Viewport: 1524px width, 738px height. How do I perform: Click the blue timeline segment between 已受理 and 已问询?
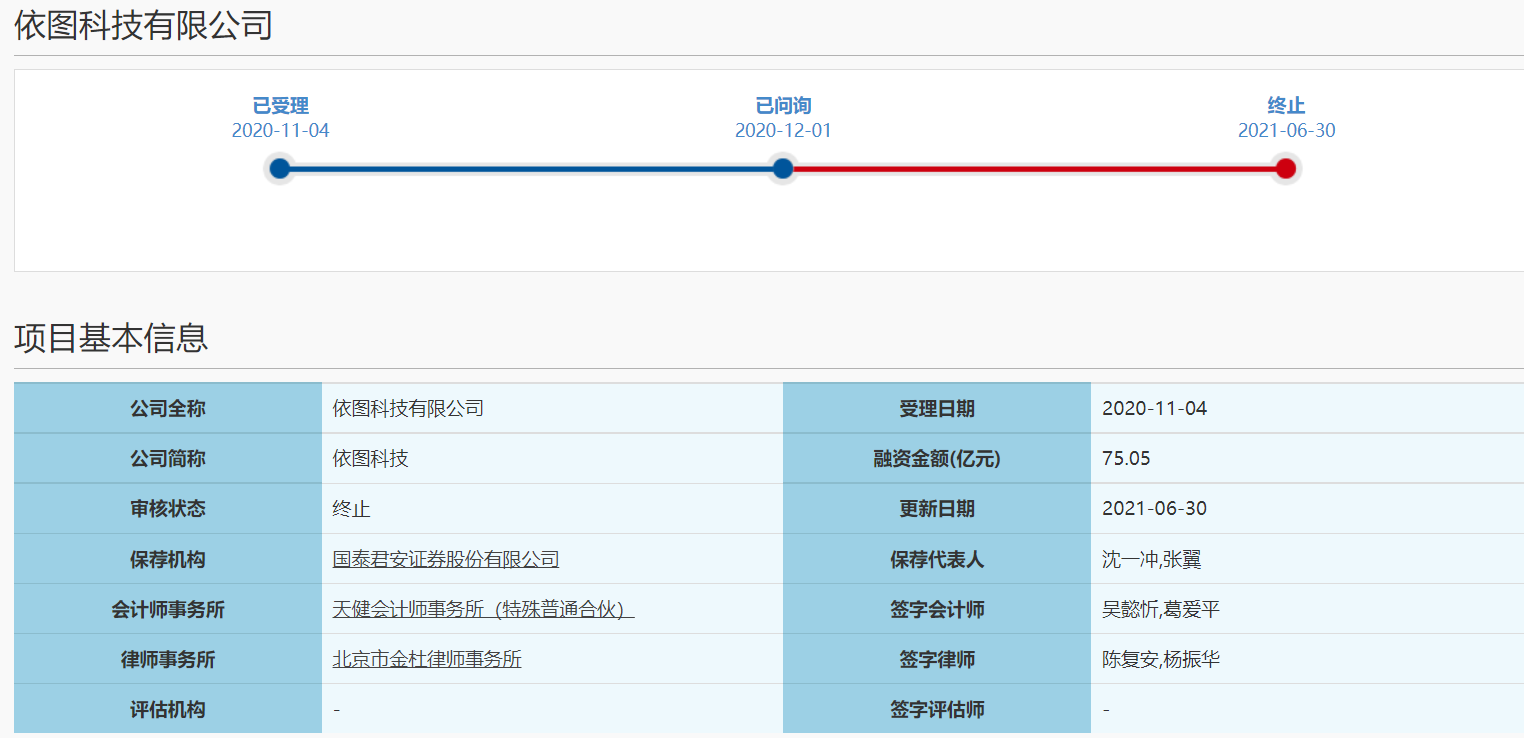point(531,168)
